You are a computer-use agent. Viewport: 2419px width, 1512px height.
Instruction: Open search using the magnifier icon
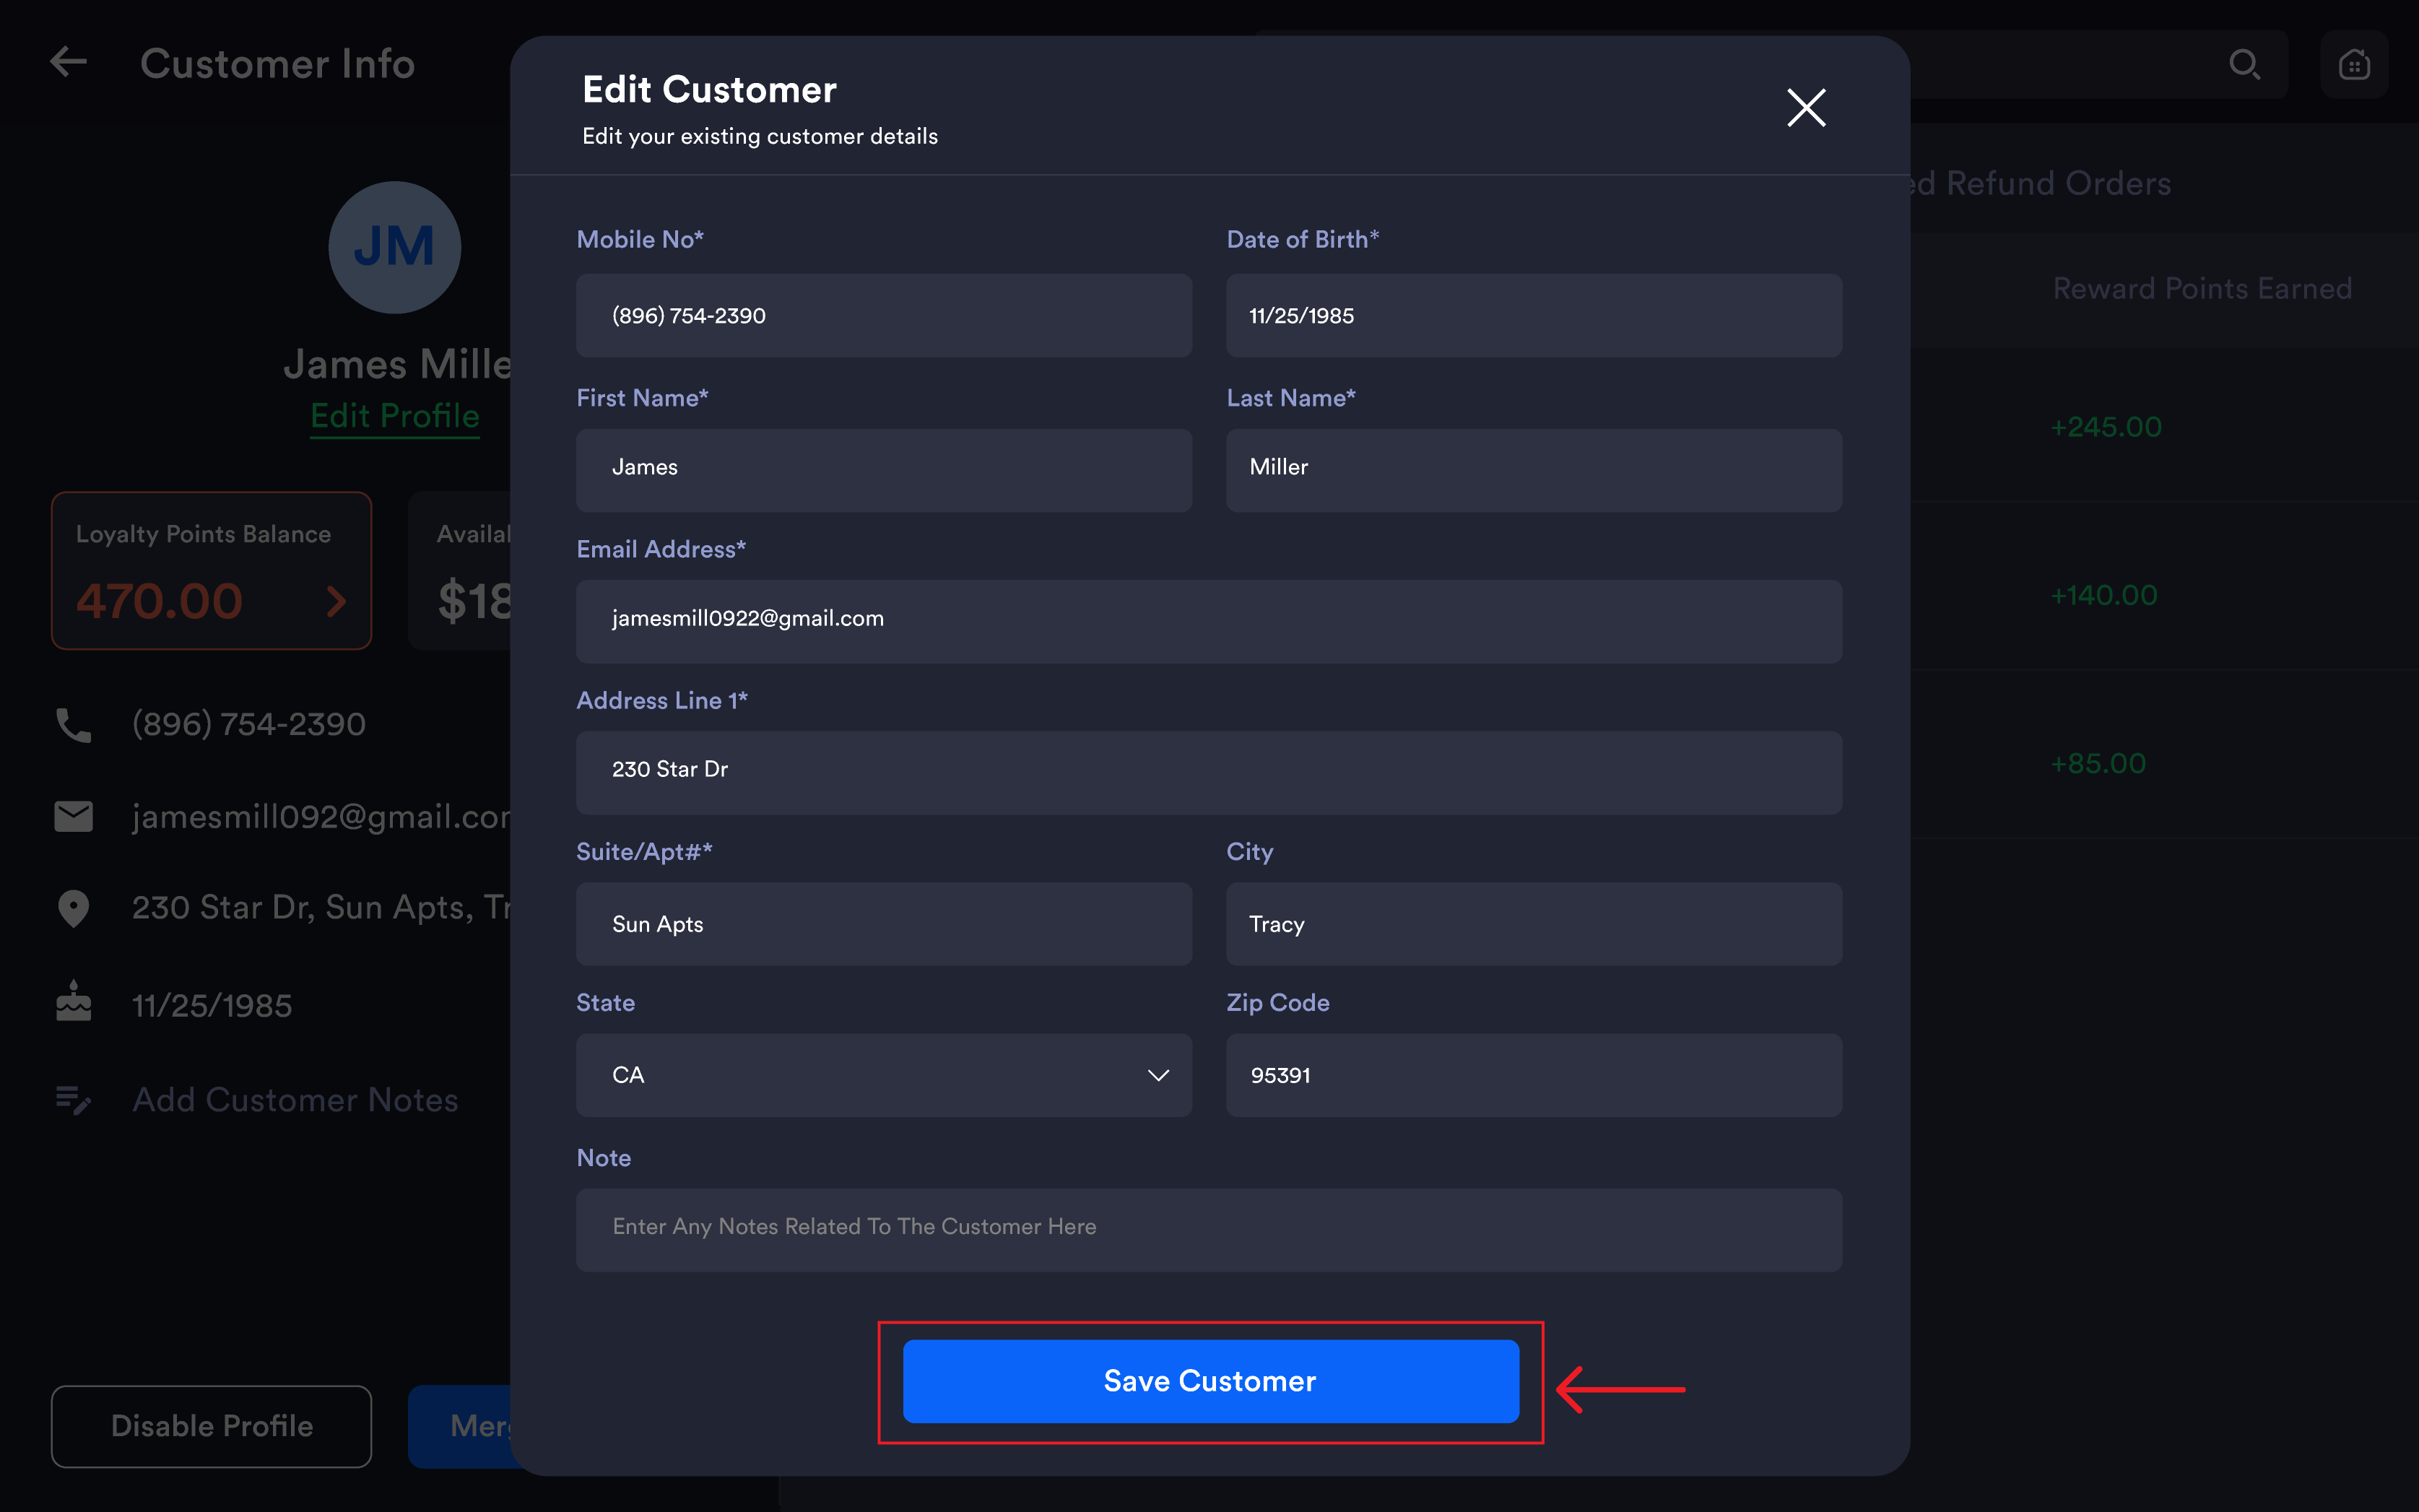tap(2244, 64)
